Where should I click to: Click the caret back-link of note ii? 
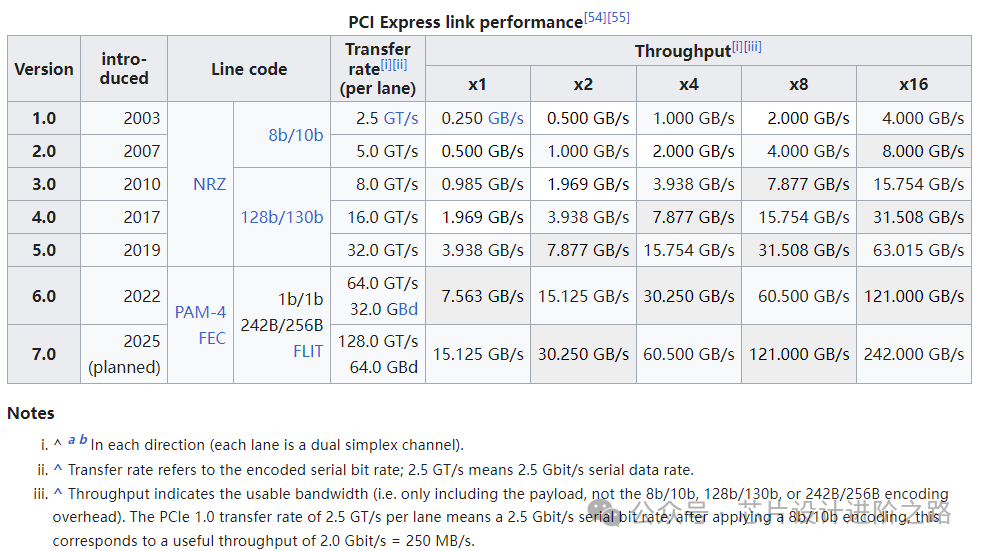(58, 469)
